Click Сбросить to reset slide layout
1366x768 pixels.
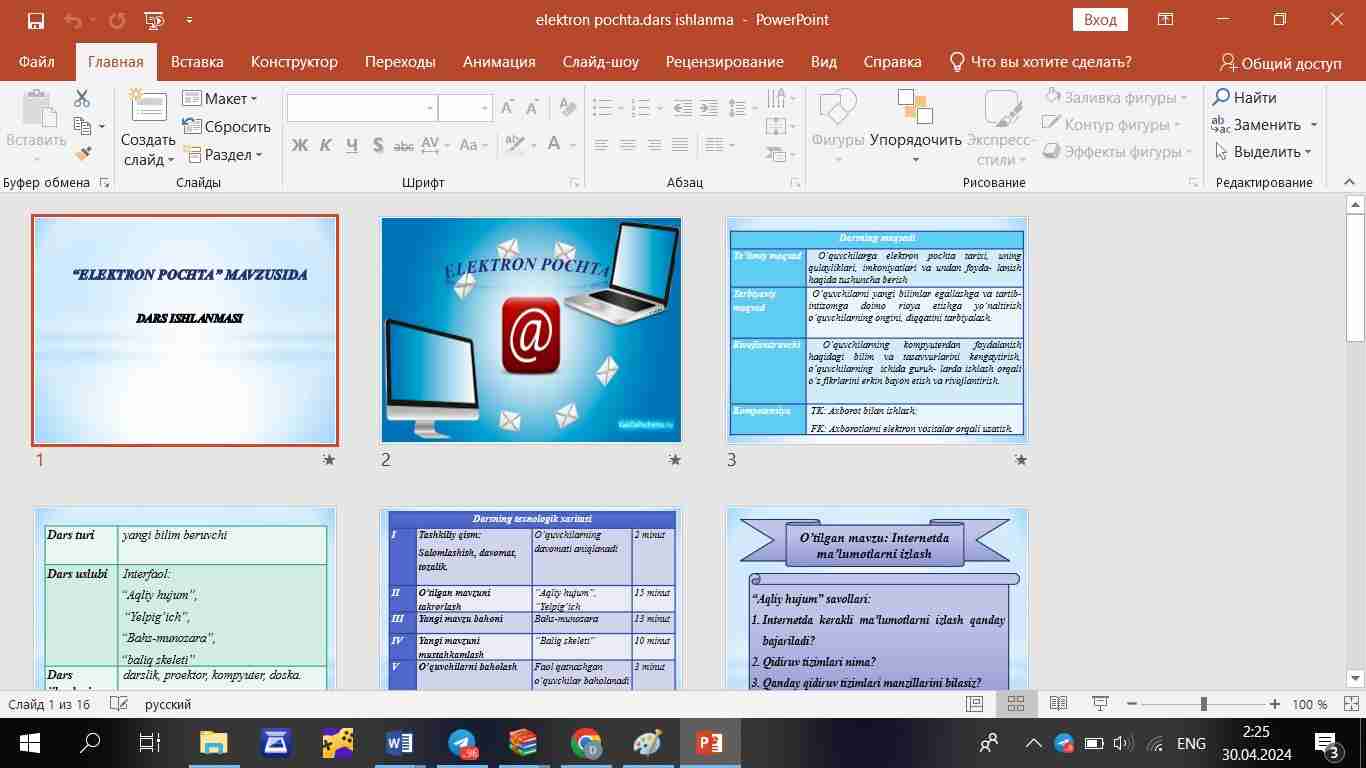226,127
